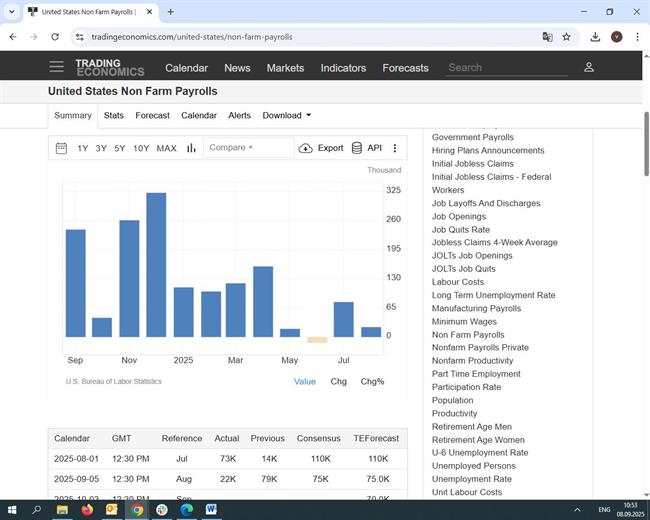Select the Summary tab

73,115
